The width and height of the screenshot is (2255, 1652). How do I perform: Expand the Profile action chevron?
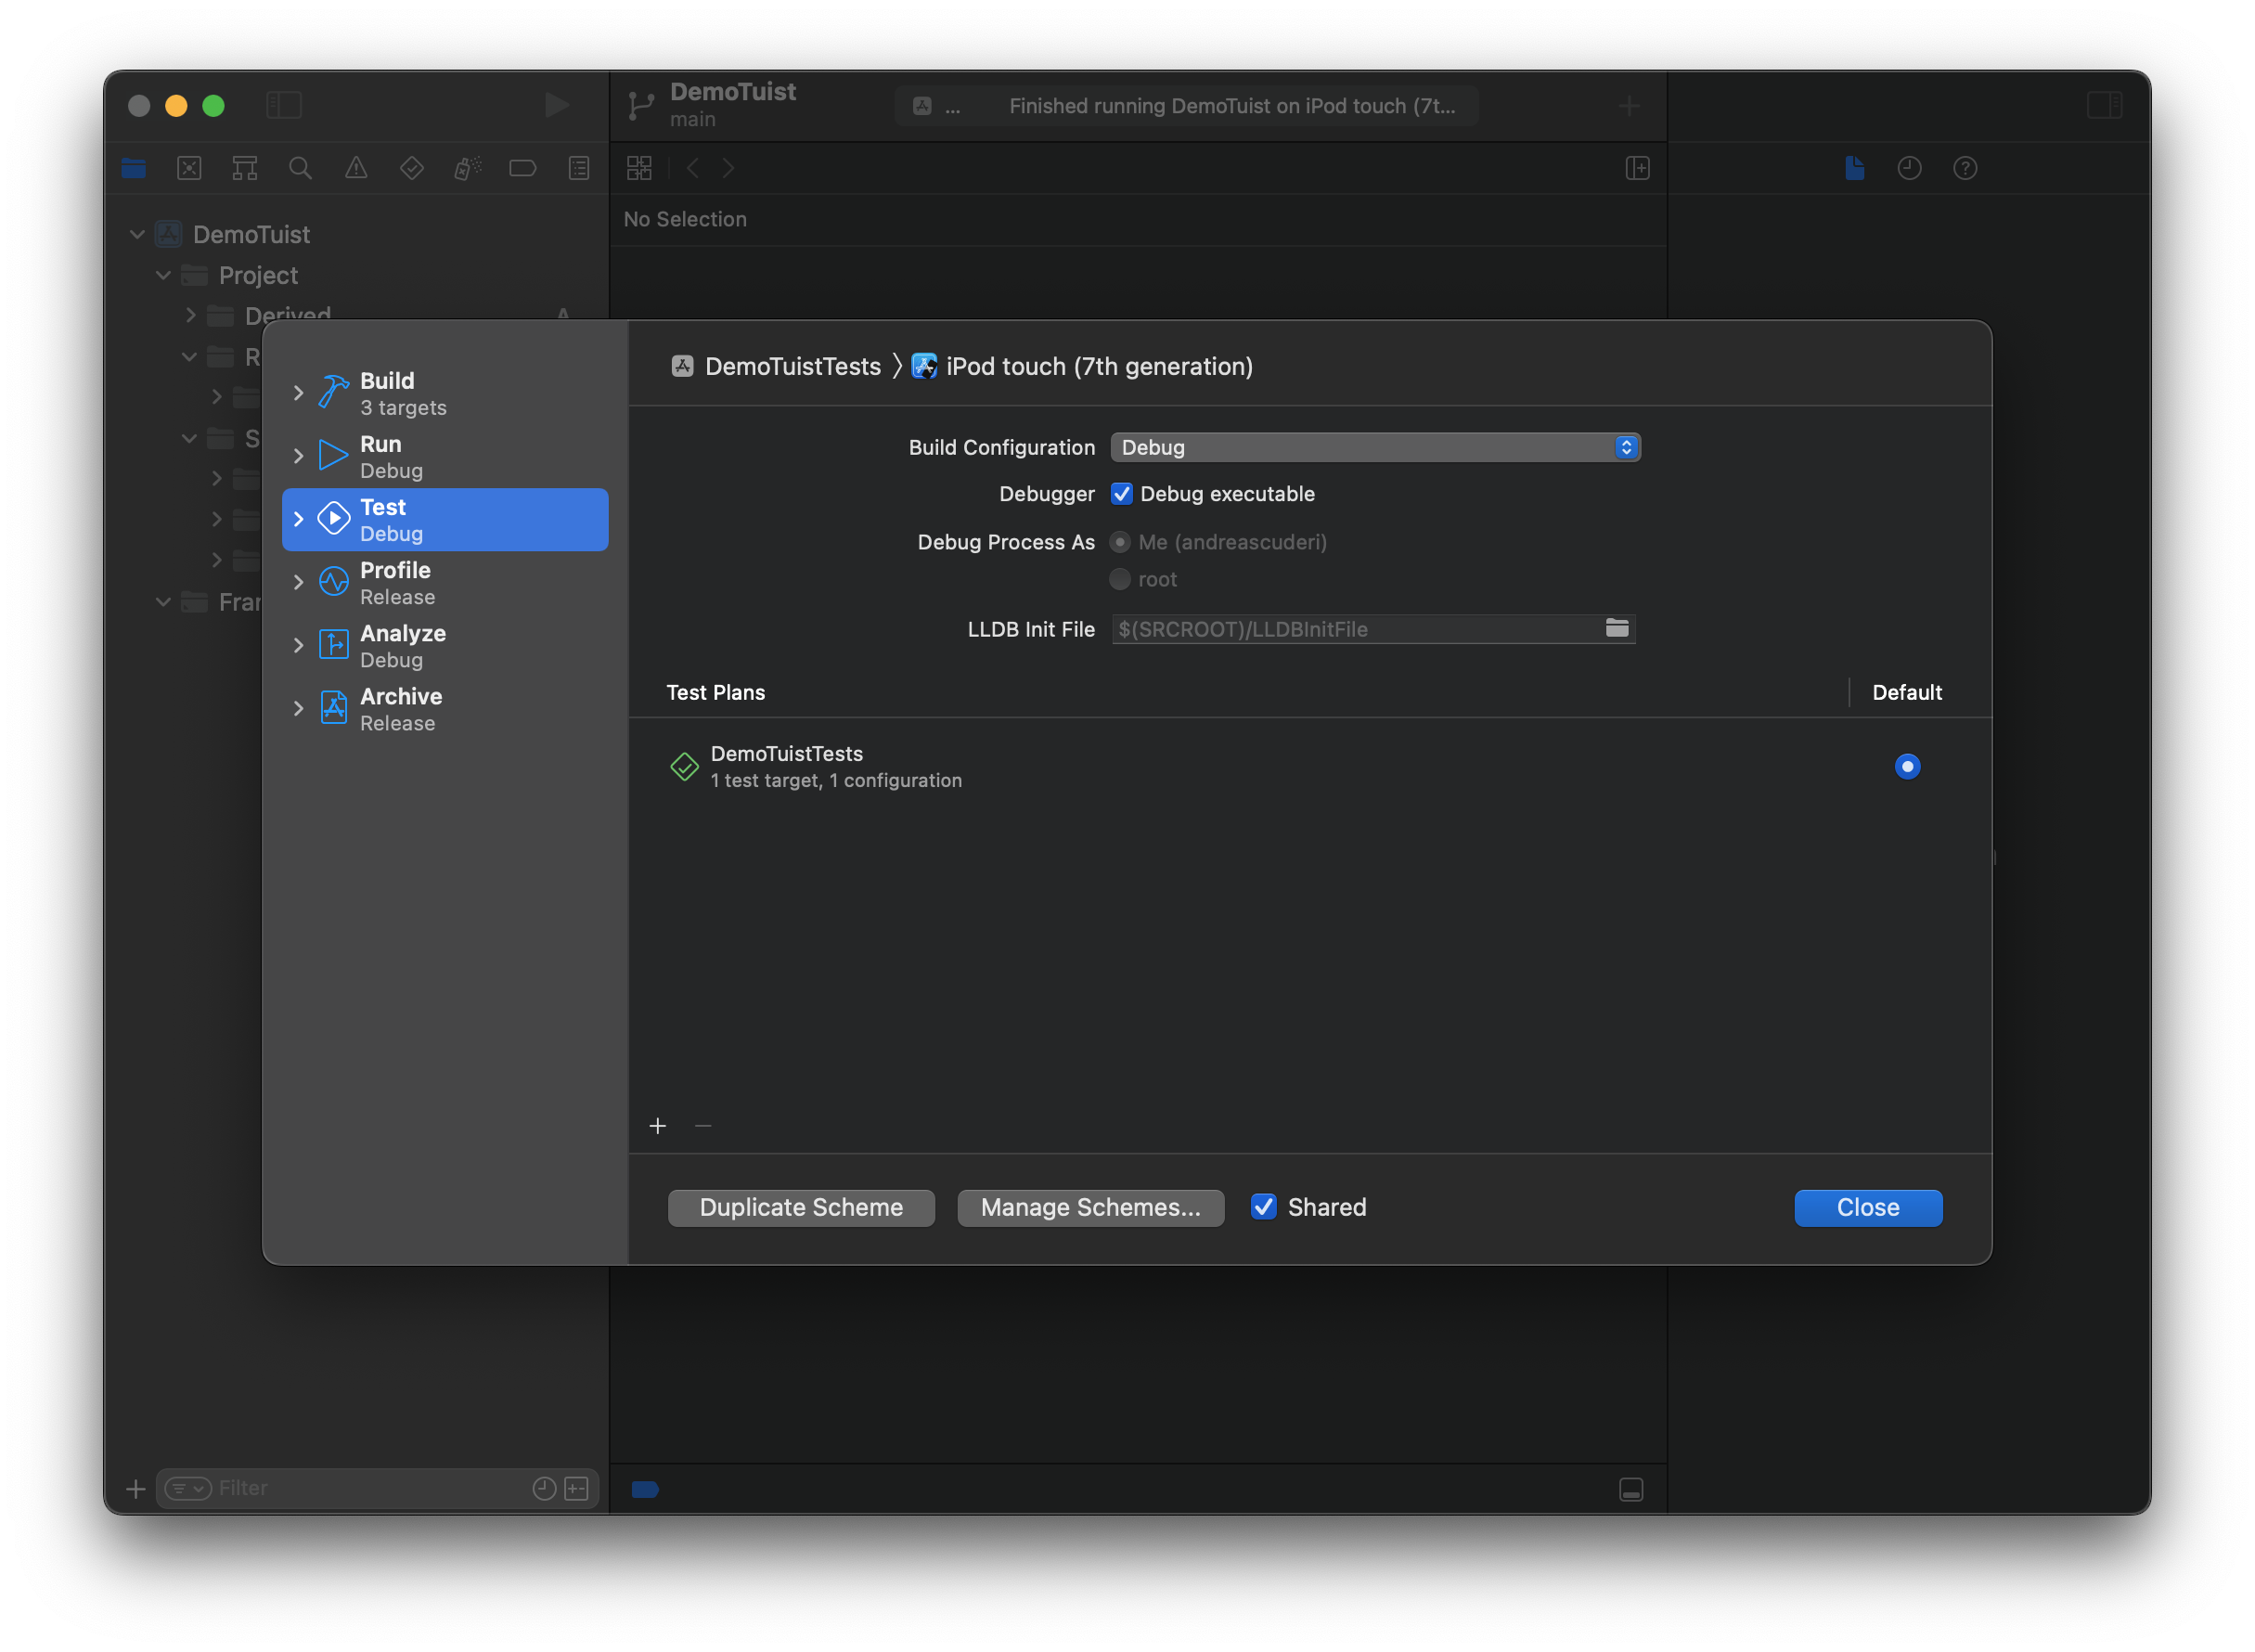[298, 582]
